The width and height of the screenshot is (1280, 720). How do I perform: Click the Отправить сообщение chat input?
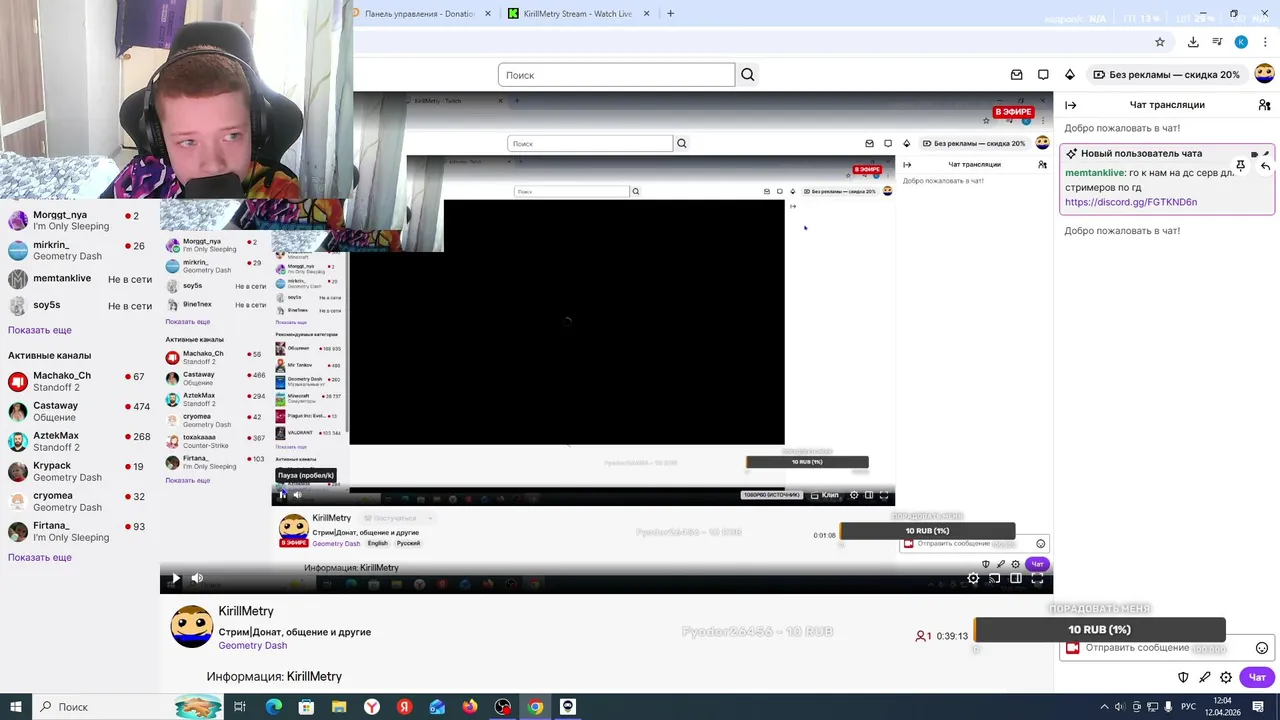1166,648
